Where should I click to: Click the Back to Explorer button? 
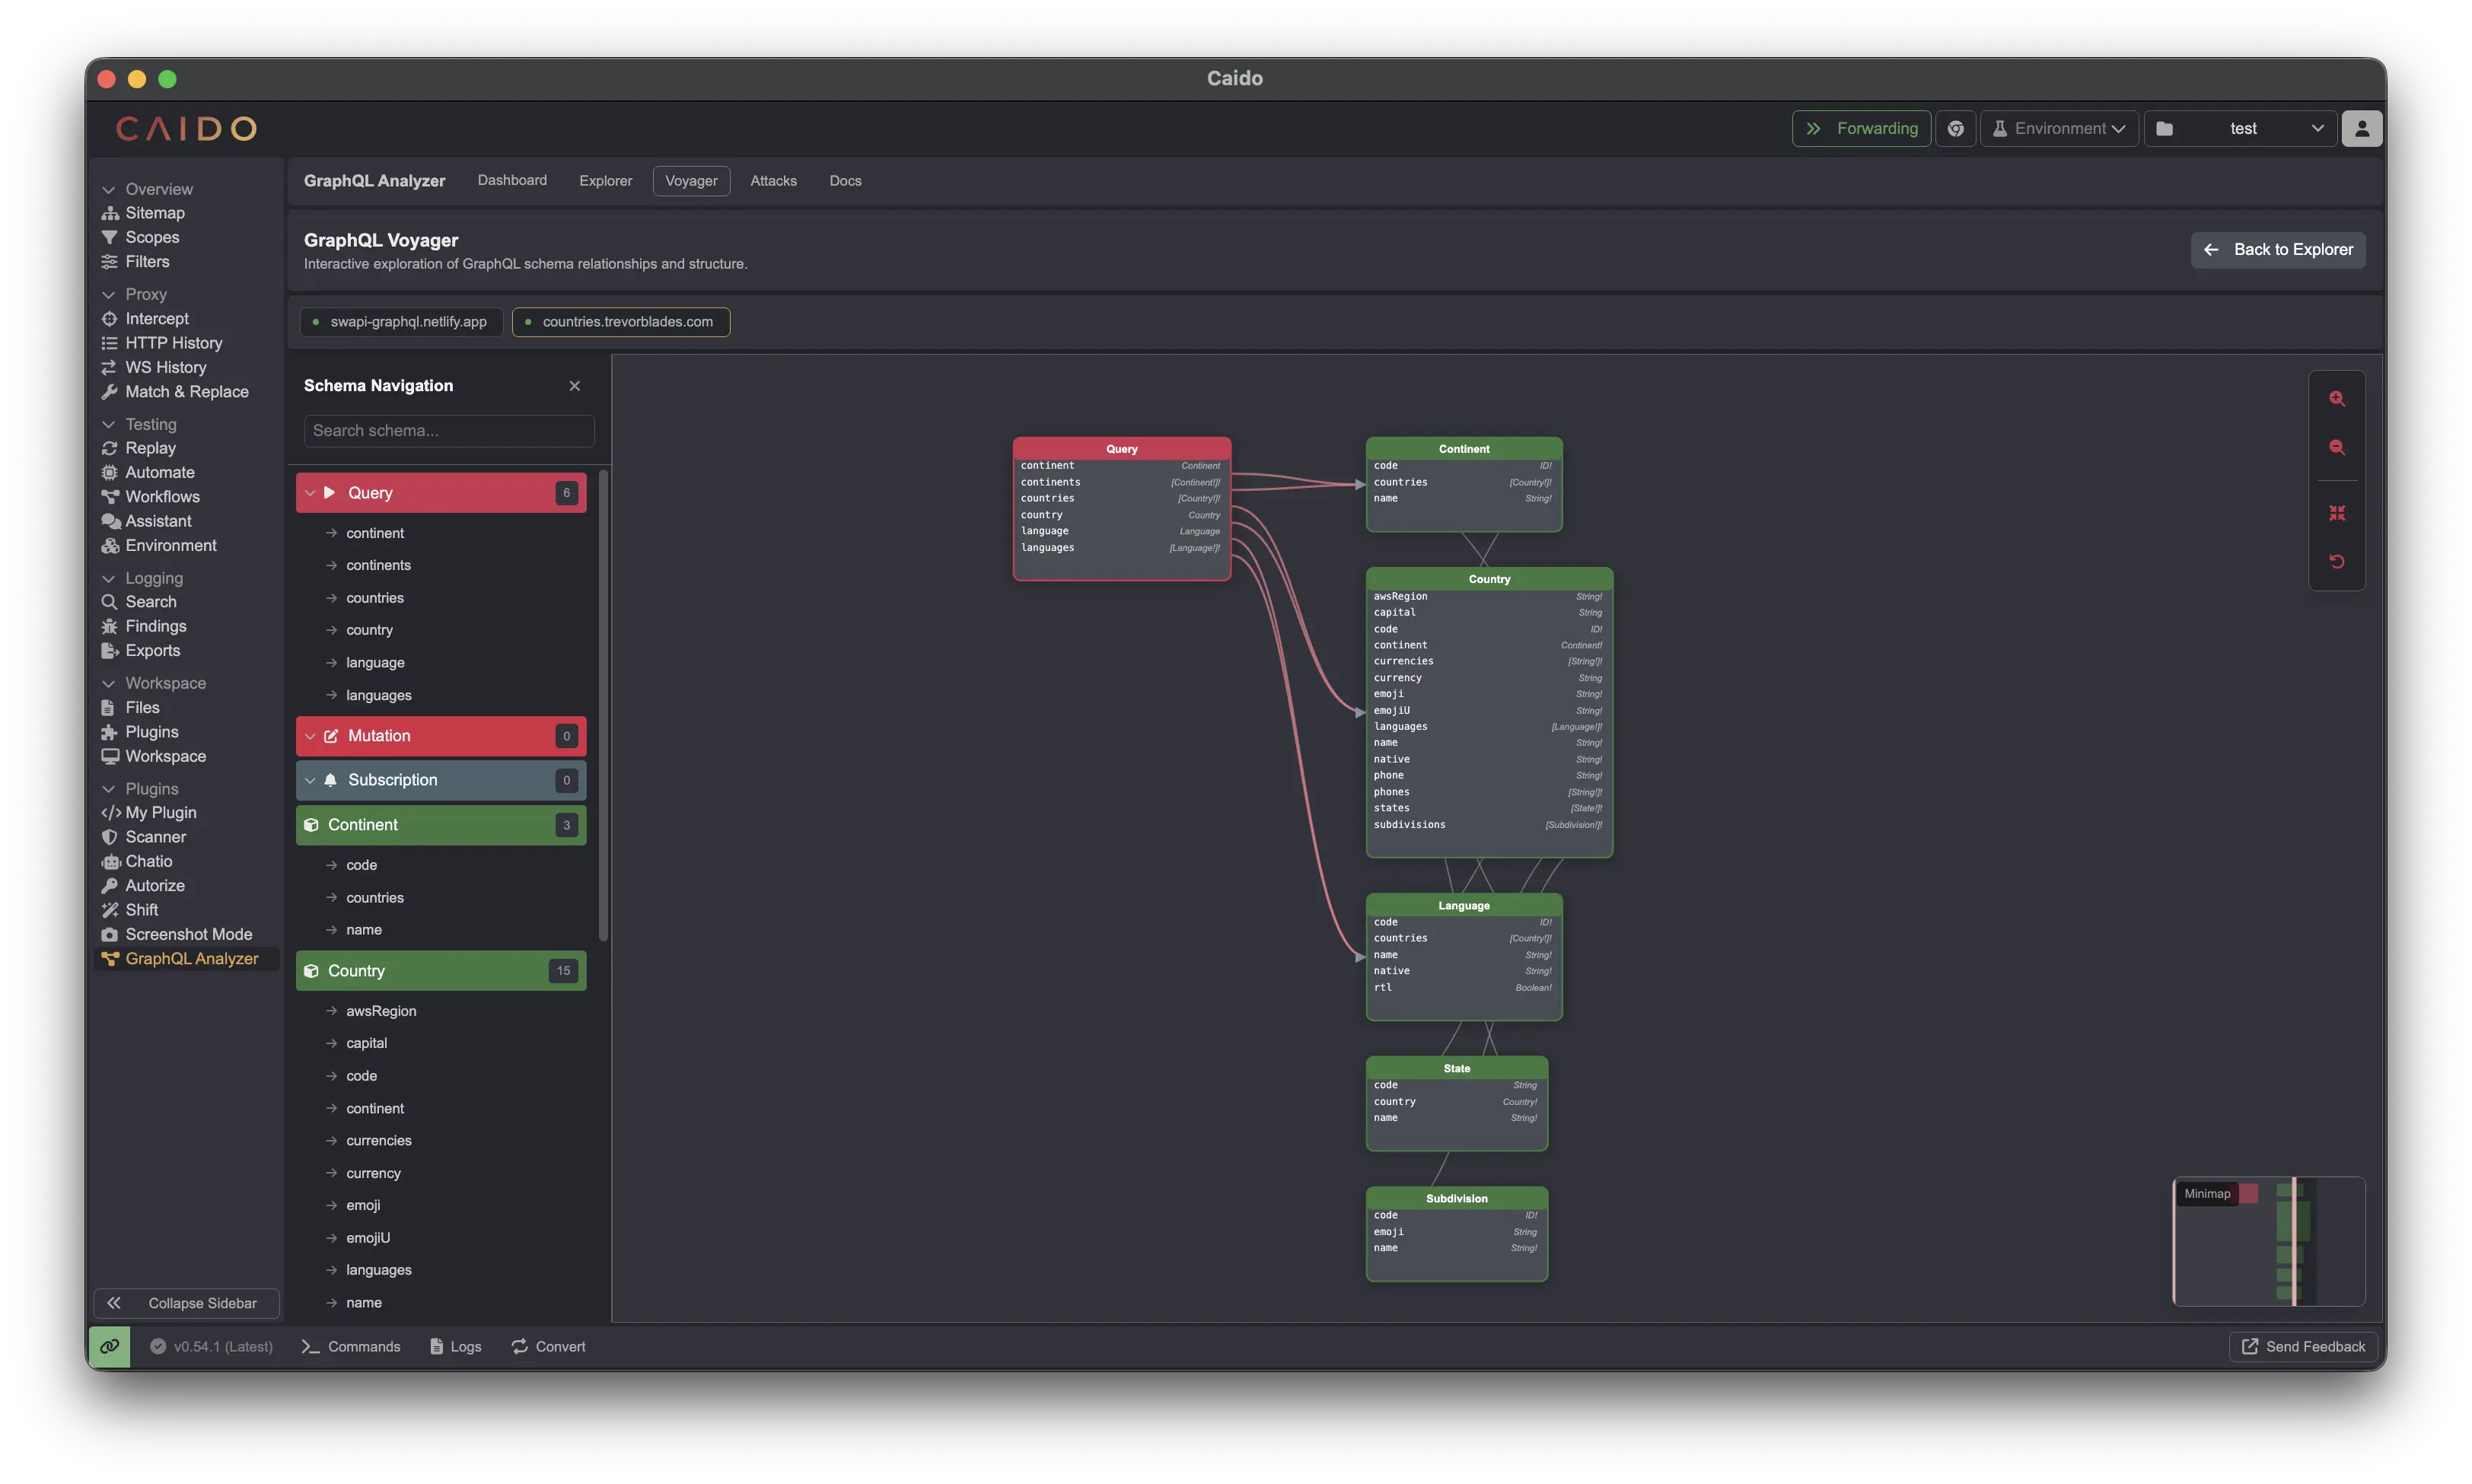(x=2277, y=249)
